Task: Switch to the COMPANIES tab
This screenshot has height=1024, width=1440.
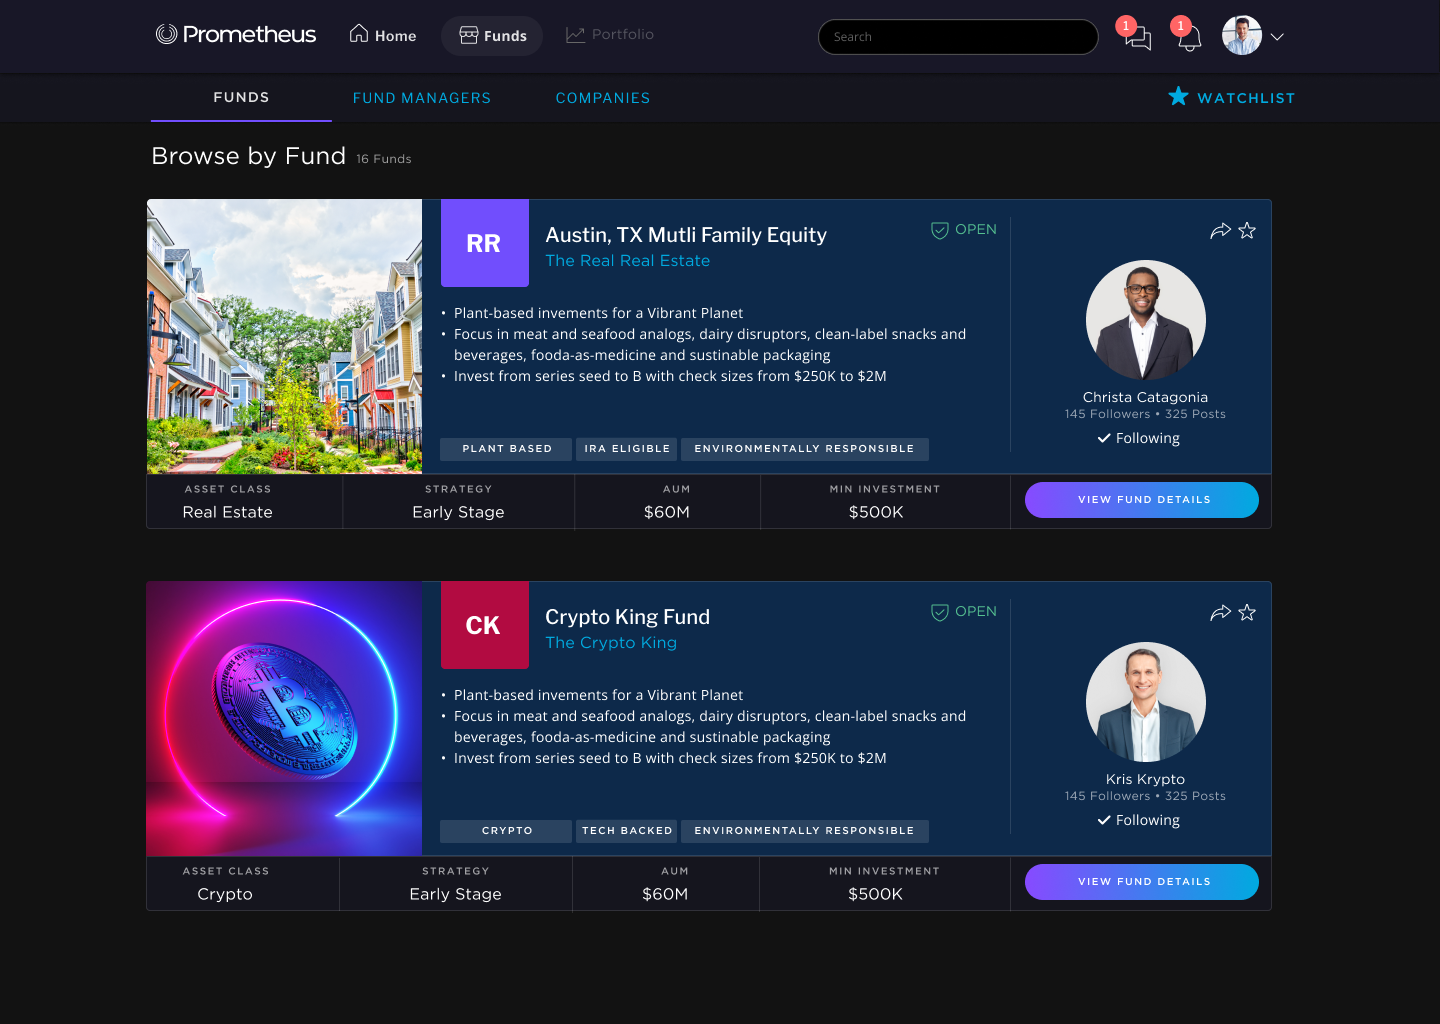Action: click(603, 98)
